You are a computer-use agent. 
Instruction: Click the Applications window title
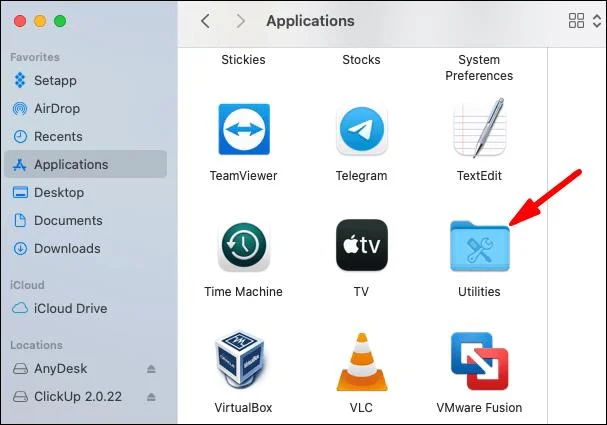coord(310,21)
